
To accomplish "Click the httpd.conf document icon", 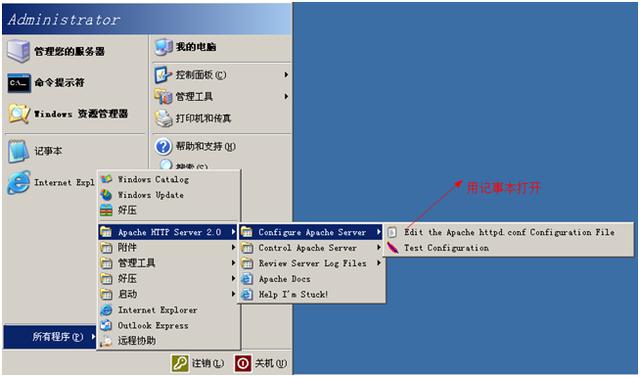I will pyautogui.click(x=392, y=232).
